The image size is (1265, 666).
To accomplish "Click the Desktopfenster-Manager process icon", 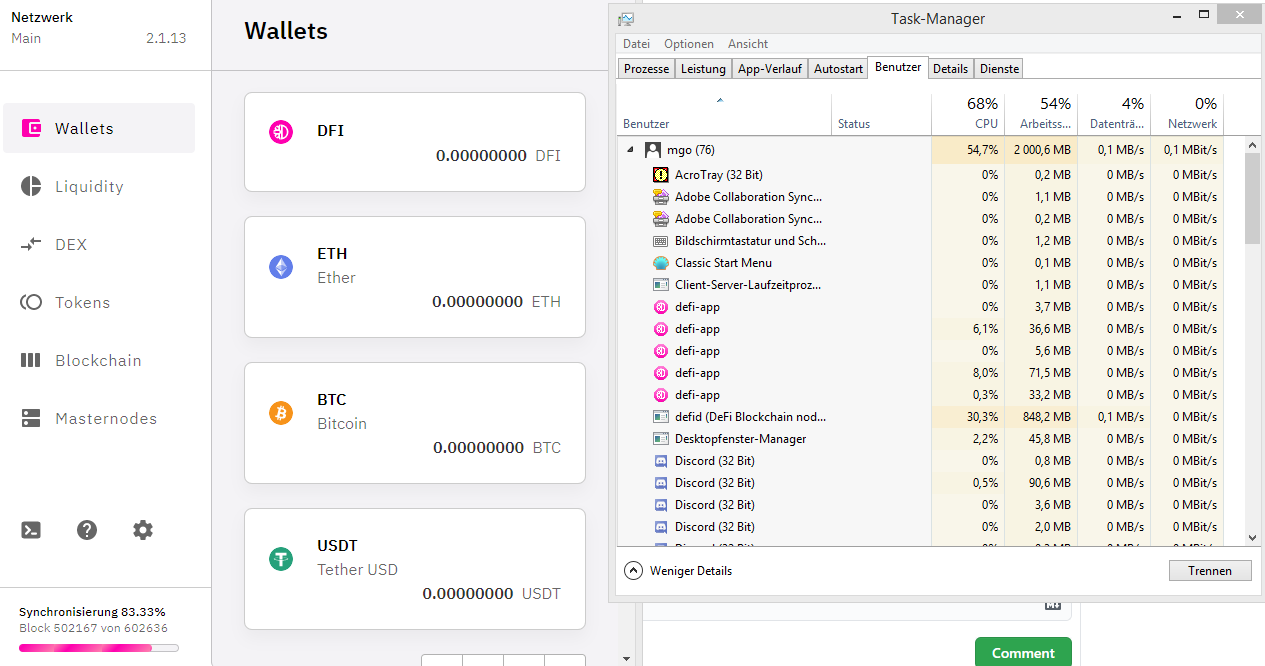I will click(660, 439).
